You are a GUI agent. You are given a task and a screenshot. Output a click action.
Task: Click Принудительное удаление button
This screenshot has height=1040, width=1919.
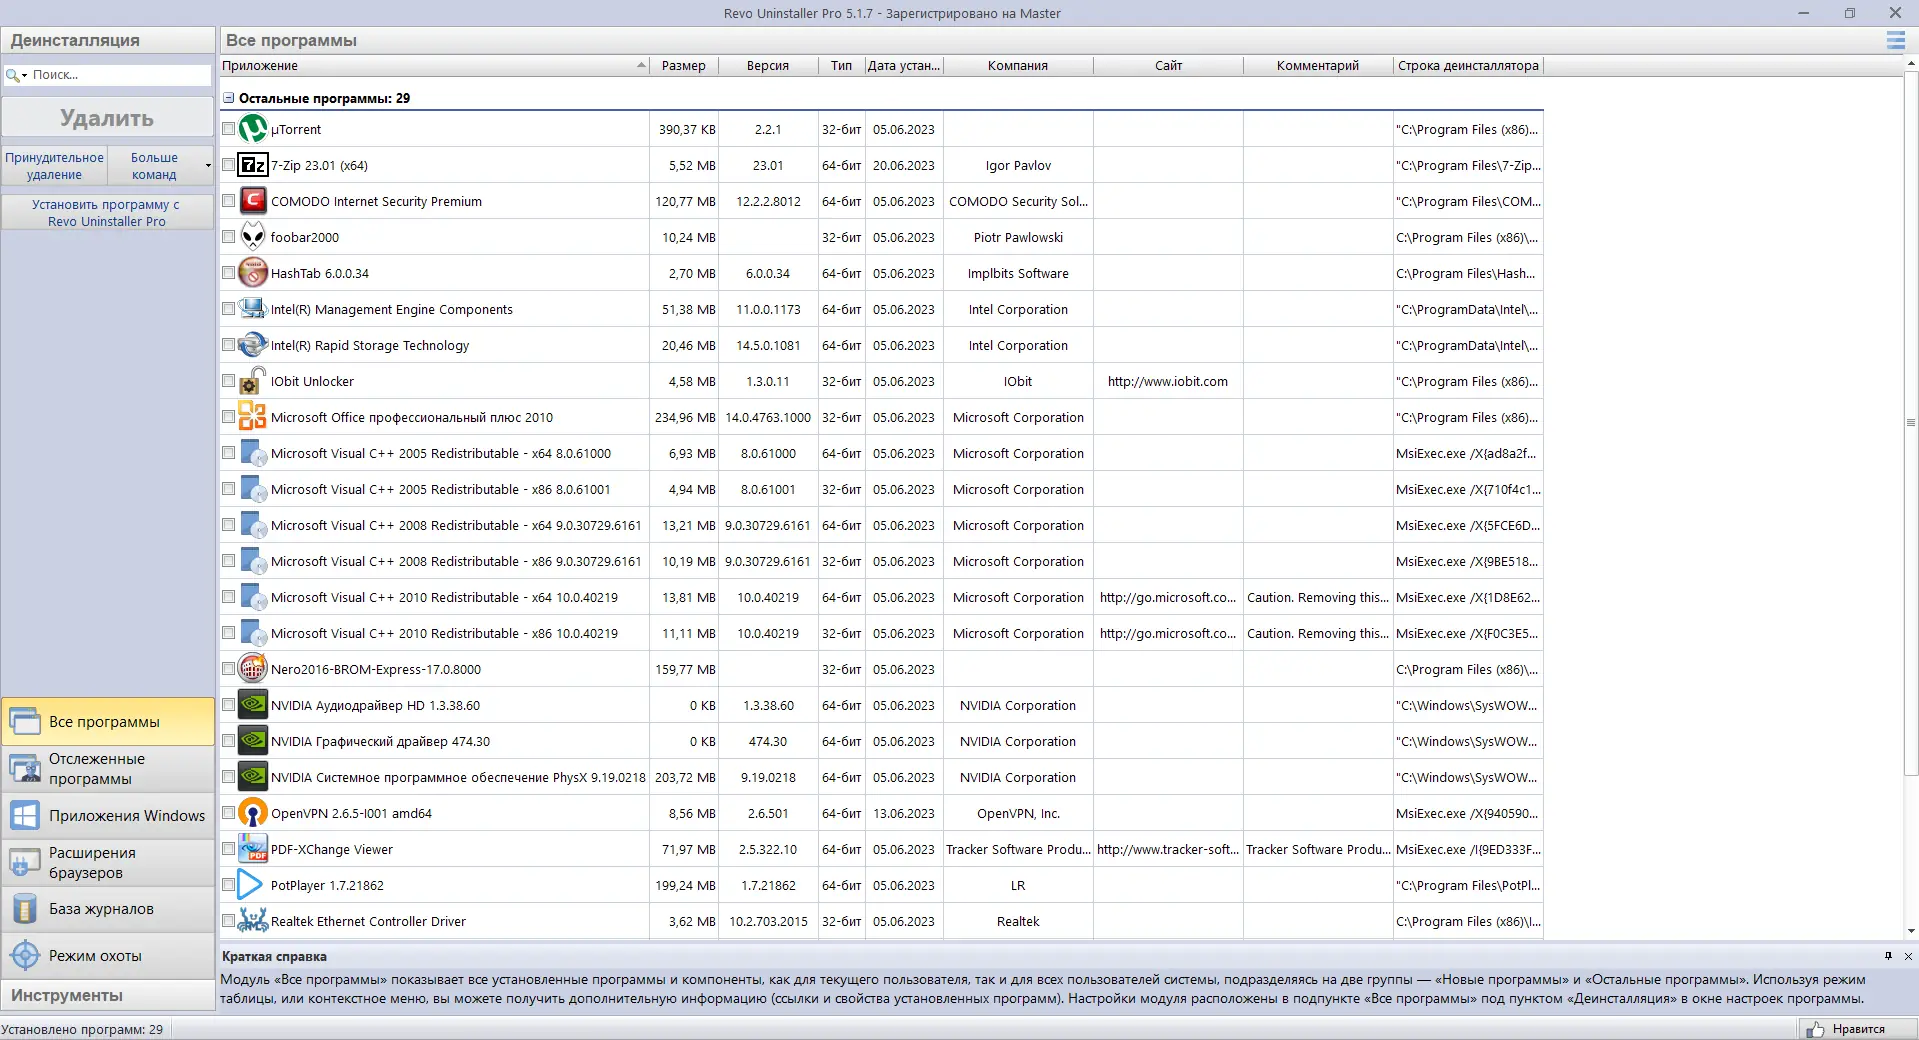coord(54,166)
